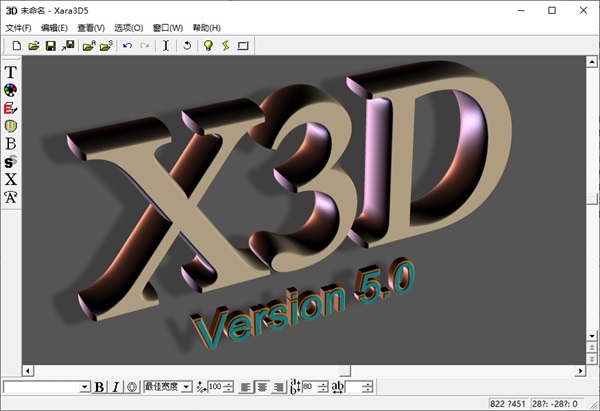Click the empty character spacing field
Screen dimensions: 600x411
354,387
